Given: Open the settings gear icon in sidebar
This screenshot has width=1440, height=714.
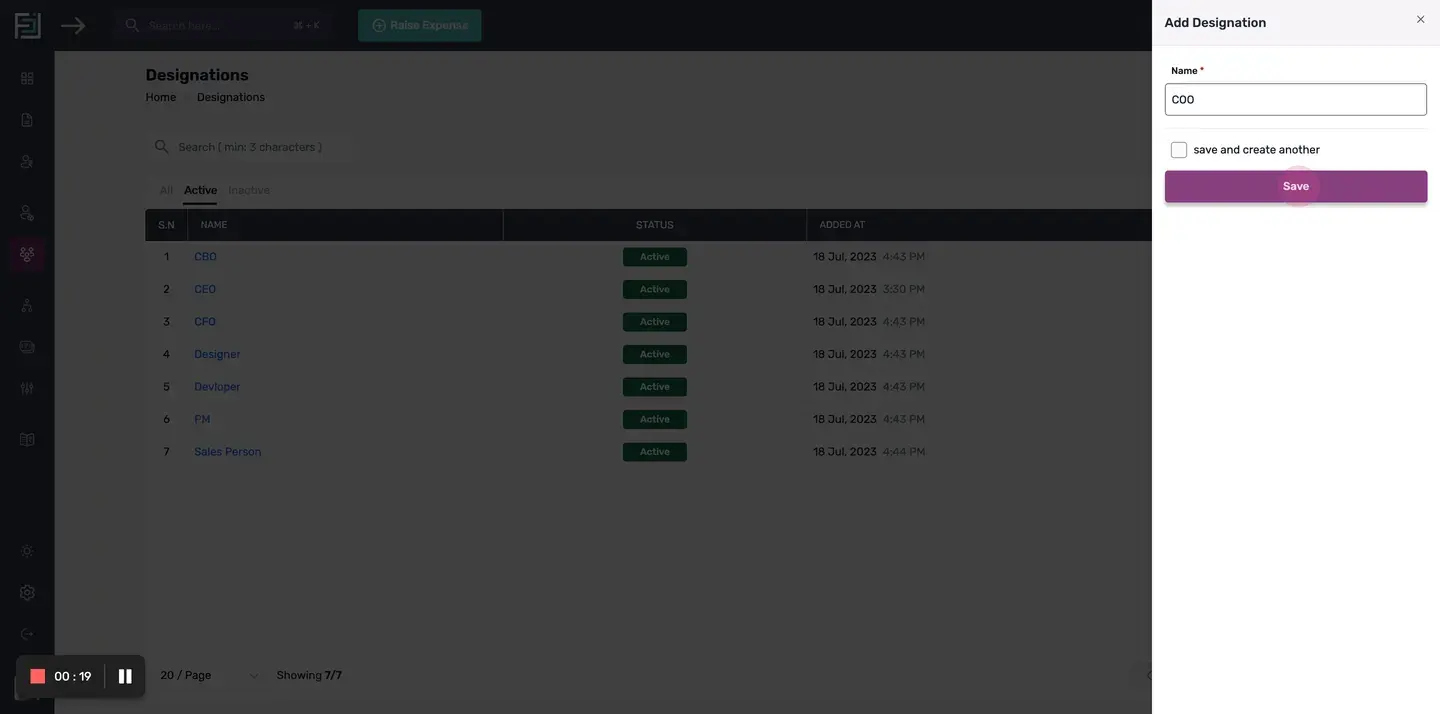Looking at the screenshot, I should click(x=27, y=593).
